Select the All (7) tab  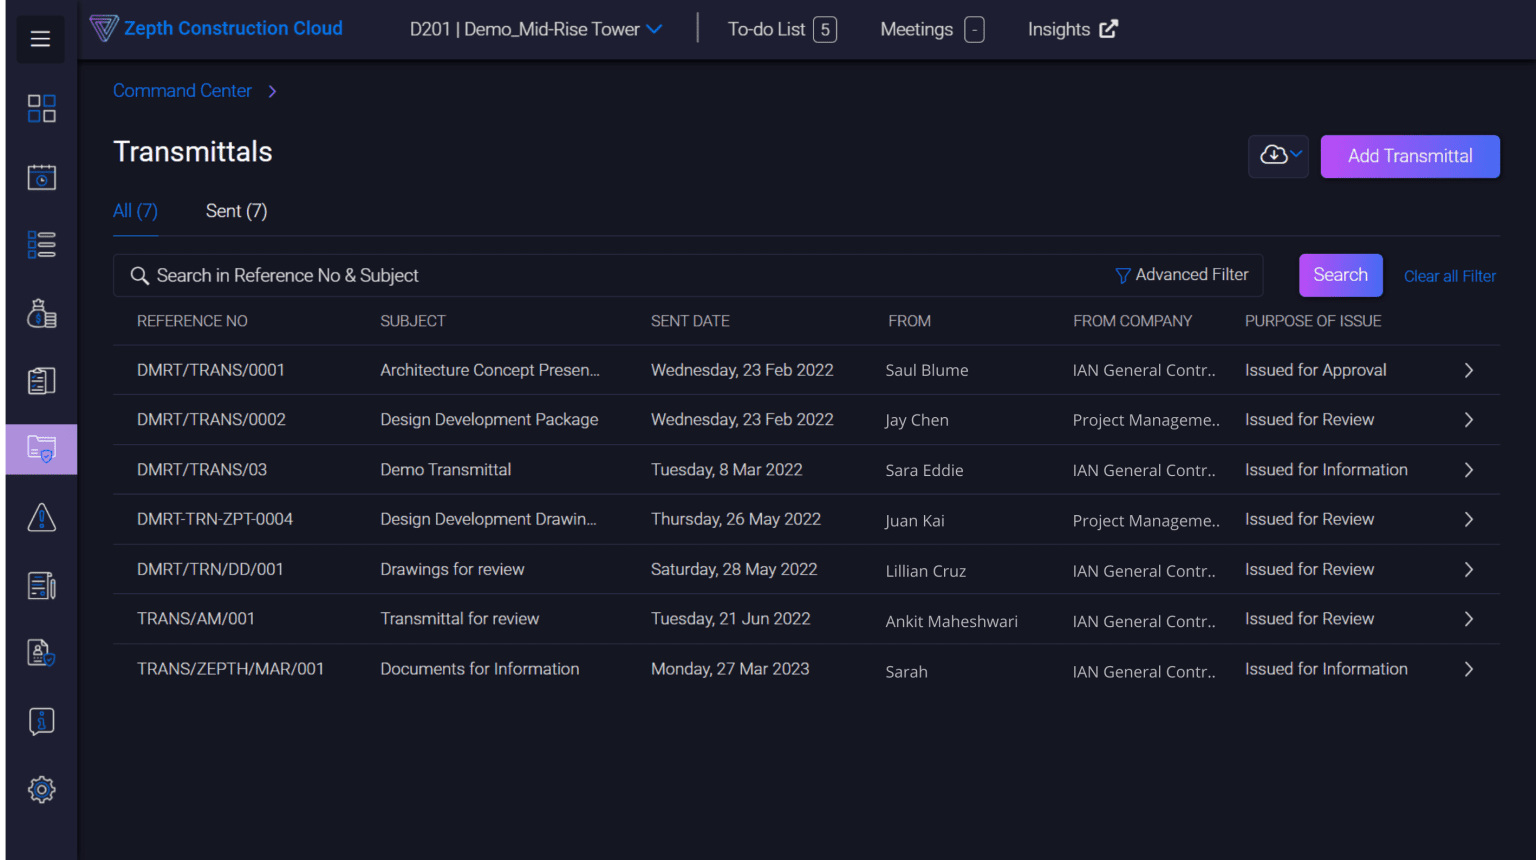pyautogui.click(x=135, y=211)
